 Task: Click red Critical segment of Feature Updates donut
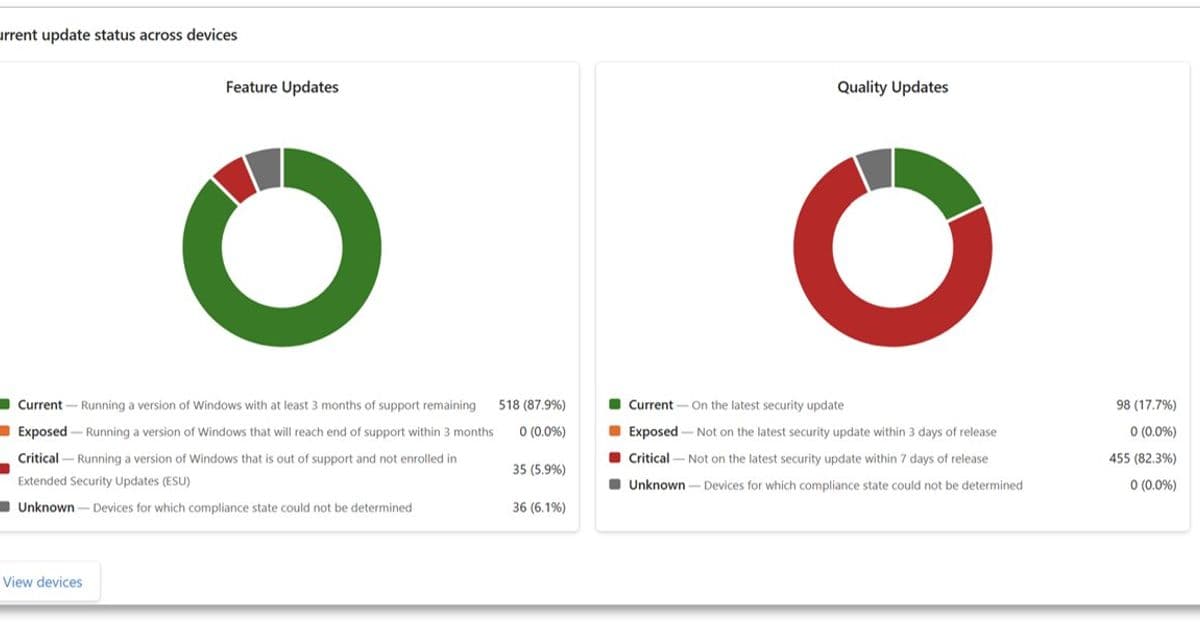pos(235,179)
